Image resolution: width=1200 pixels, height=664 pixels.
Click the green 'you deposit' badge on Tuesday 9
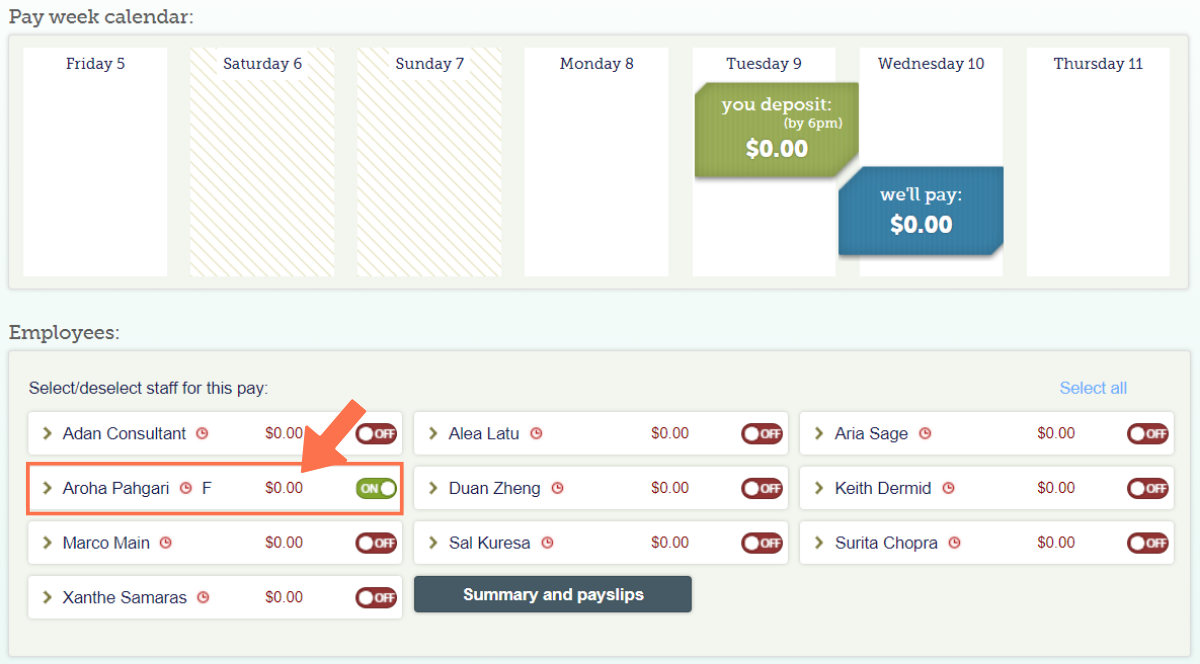point(776,128)
